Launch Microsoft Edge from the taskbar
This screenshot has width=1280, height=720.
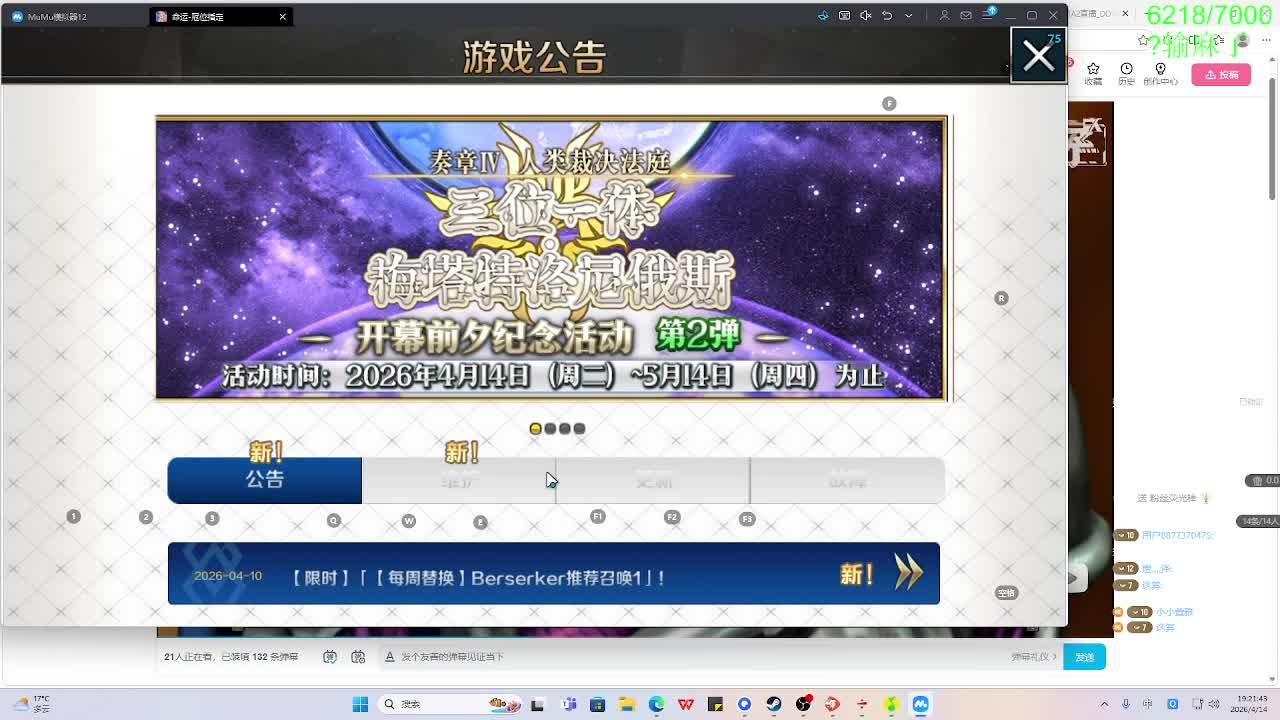(656, 704)
